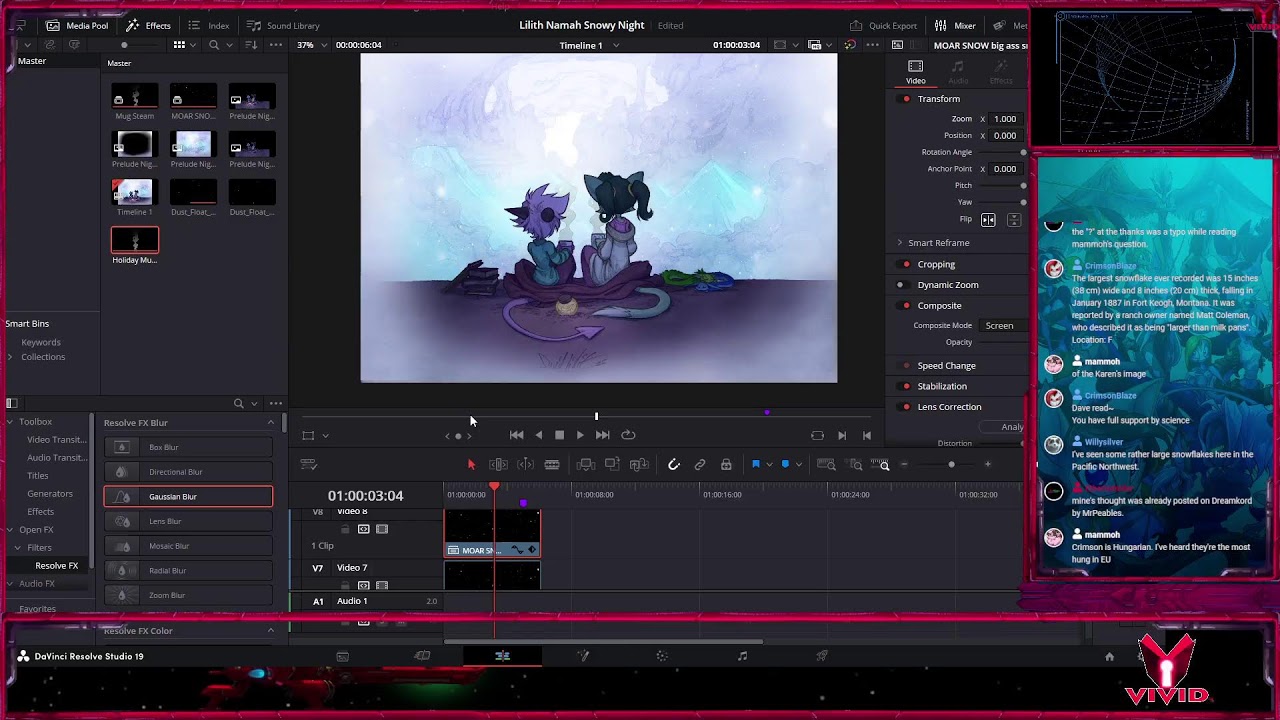The image size is (1280, 720).
Task: Click timeline zoom out minus button
Action: coord(904,464)
